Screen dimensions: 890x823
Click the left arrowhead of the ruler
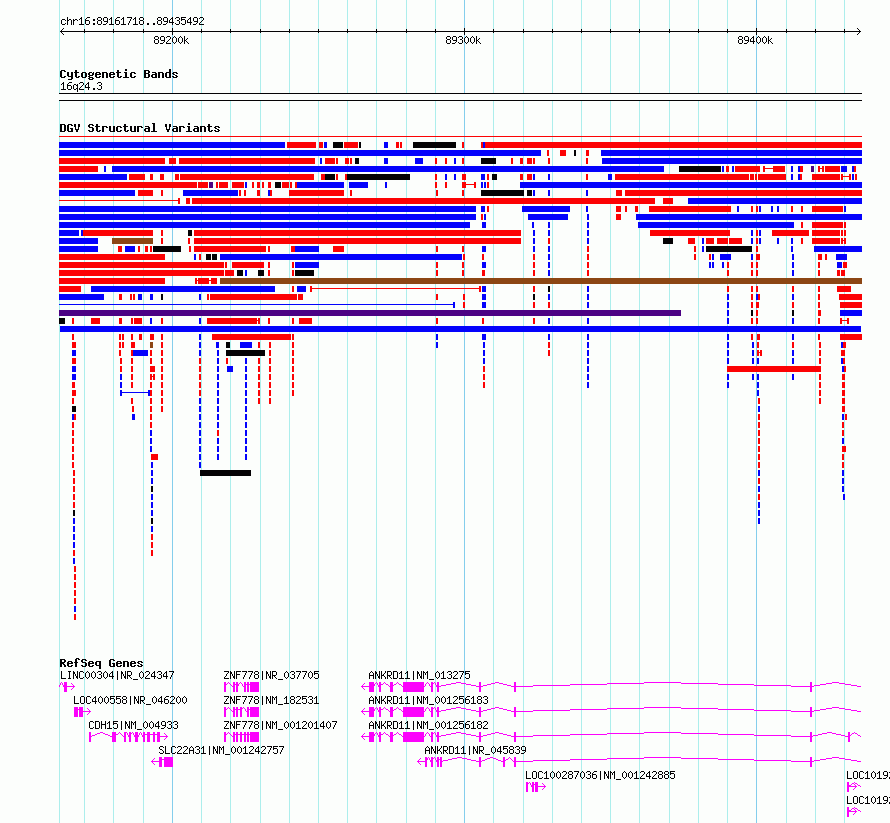tap(62, 32)
